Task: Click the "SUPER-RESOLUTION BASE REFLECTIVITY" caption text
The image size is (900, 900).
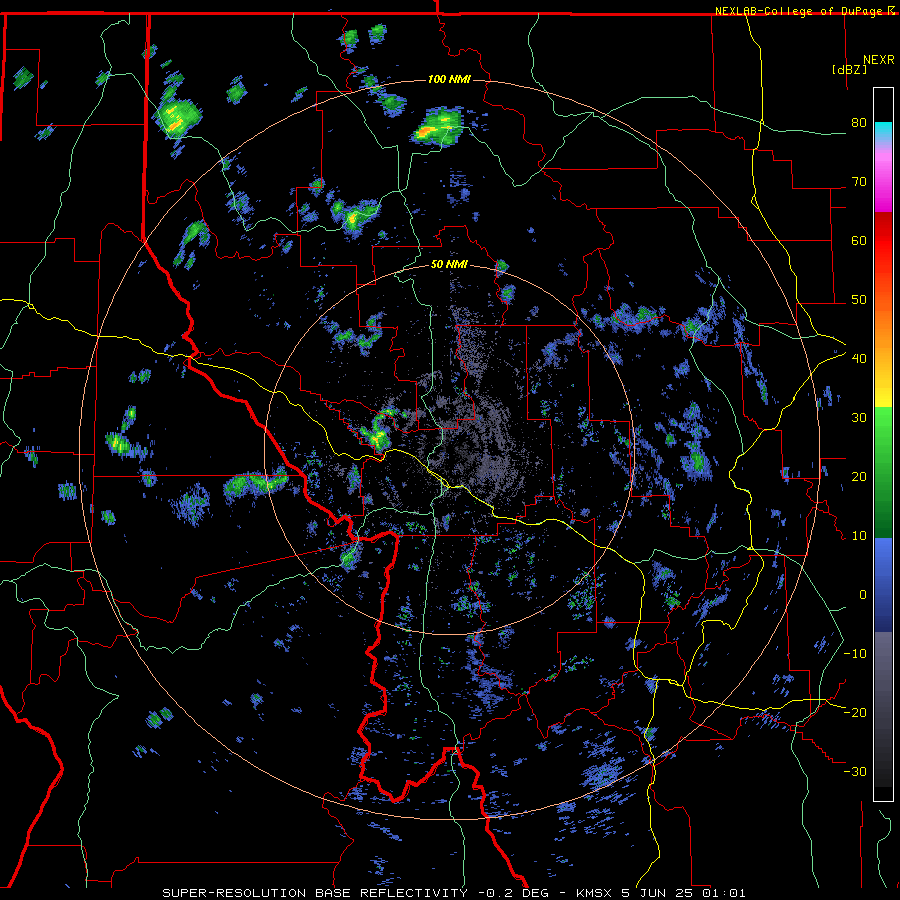Action: click(315, 893)
